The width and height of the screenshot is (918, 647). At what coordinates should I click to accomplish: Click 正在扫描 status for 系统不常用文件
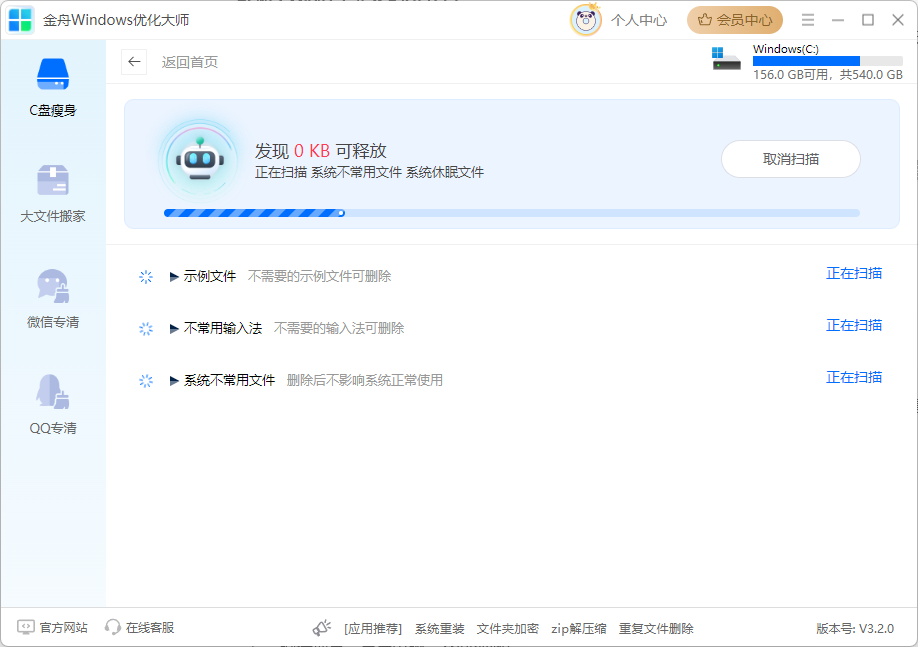pyautogui.click(x=854, y=378)
